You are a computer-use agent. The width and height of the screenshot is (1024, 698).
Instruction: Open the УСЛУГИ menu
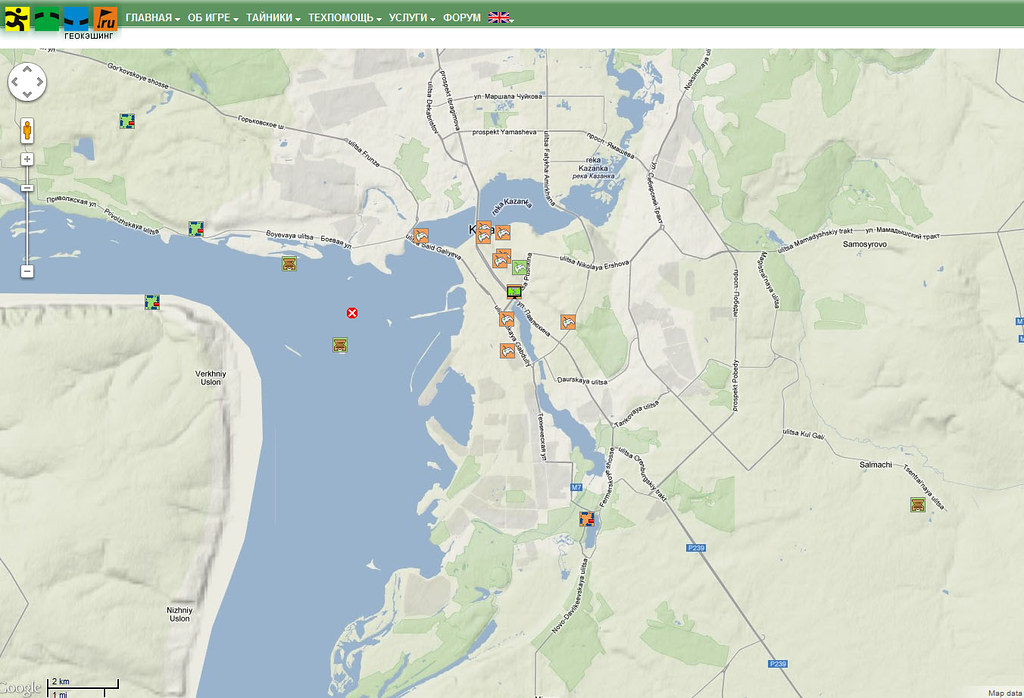point(411,18)
